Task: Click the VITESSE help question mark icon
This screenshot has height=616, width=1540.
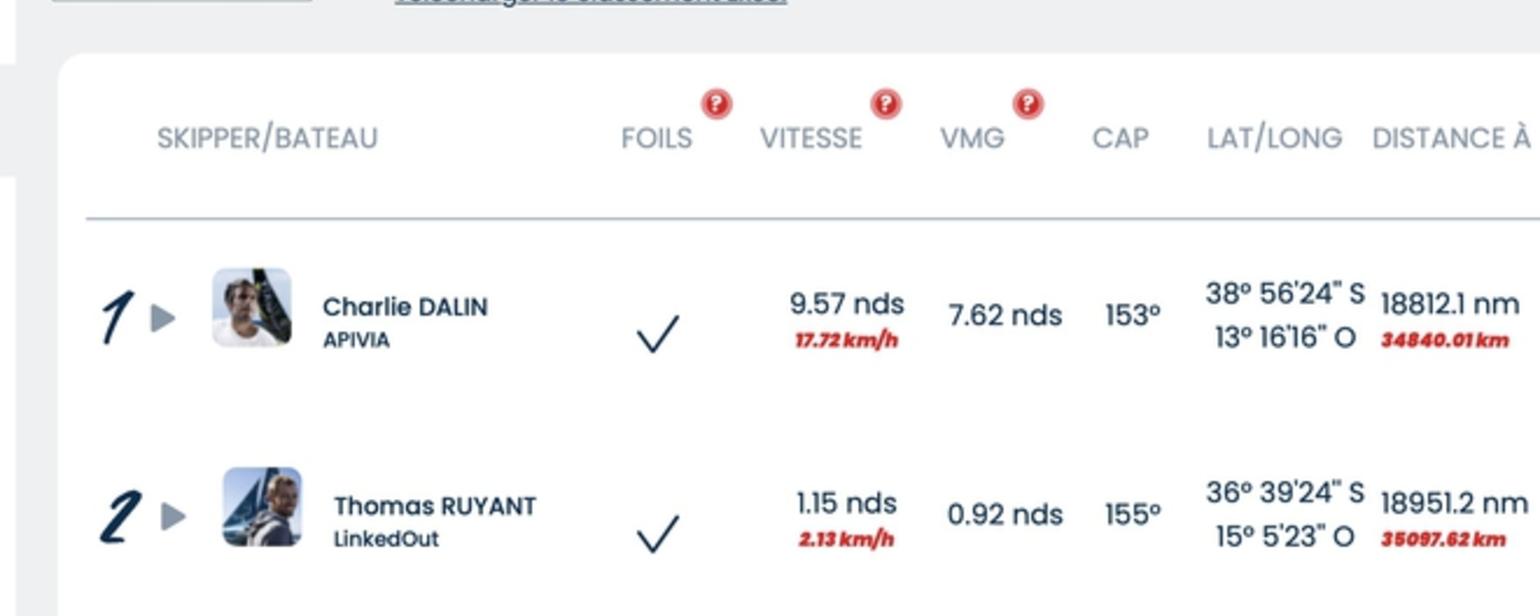Action: (886, 104)
